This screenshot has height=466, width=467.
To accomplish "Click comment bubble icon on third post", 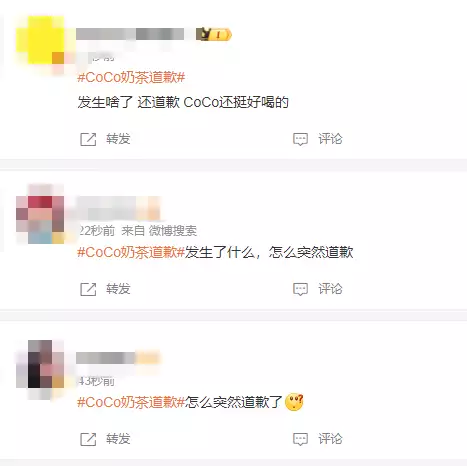I will [300, 439].
